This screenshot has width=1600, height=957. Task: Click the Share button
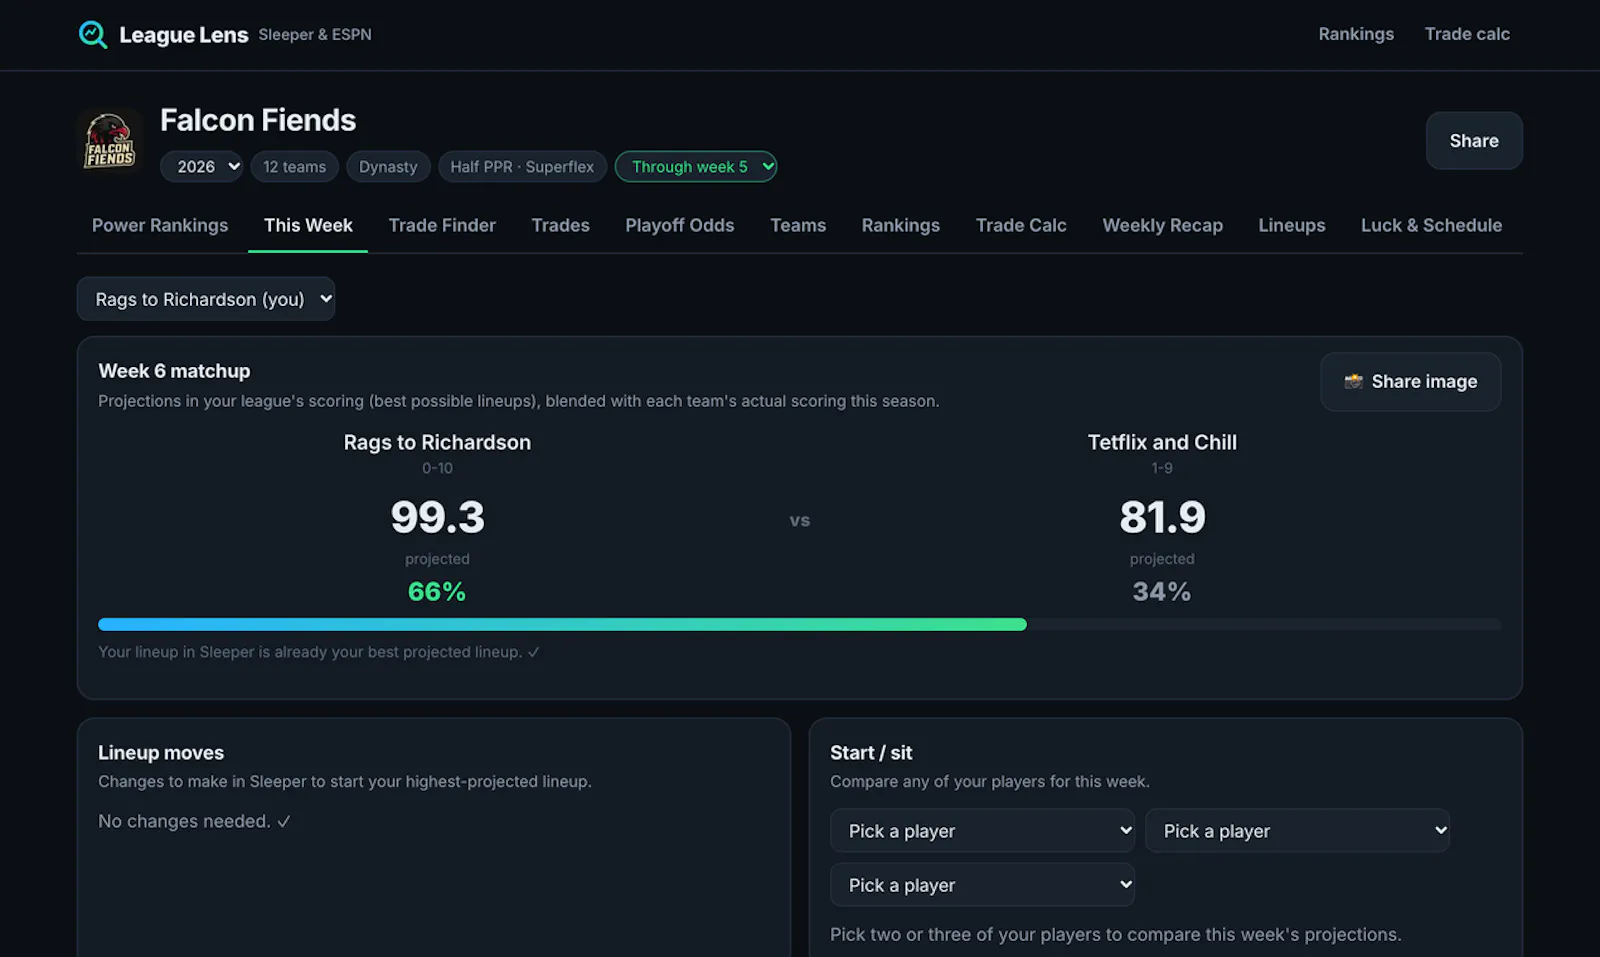coord(1474,141)
